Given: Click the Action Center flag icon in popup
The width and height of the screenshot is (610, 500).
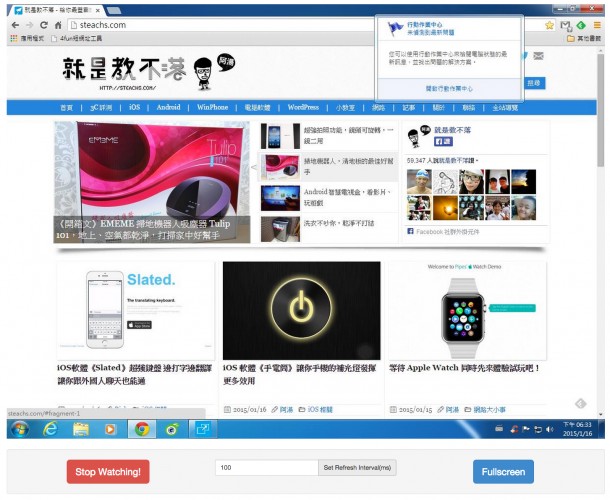Looking at the screenshot, I should coord(395,29).
